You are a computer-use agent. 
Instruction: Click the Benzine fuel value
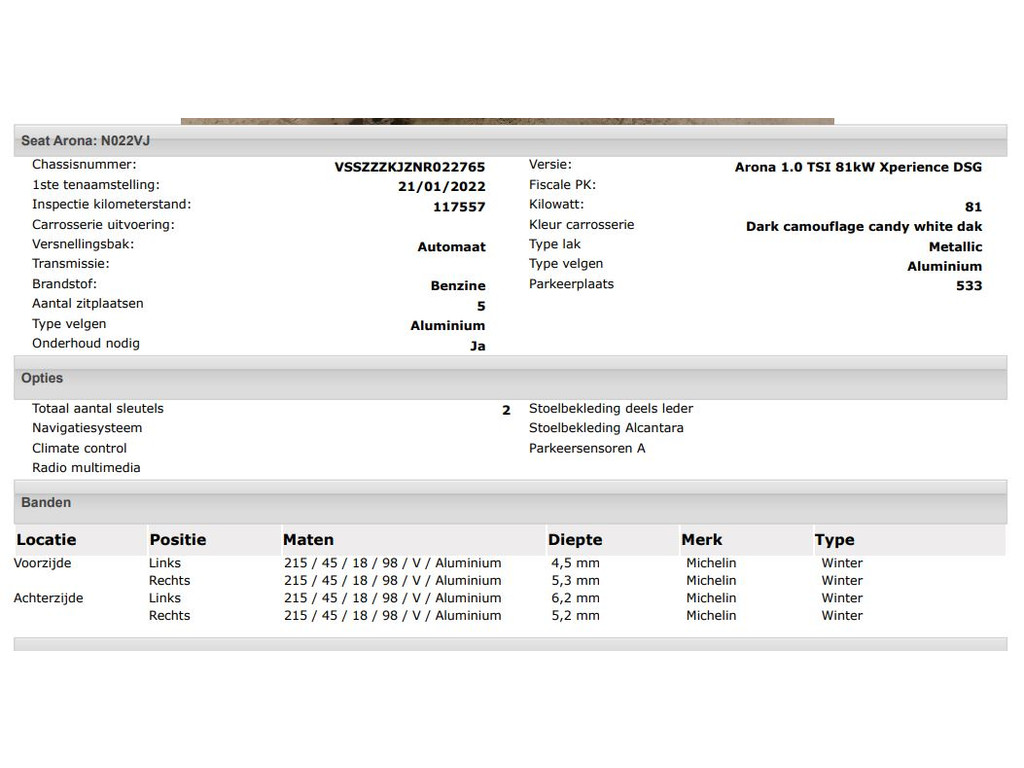pyautogui.click(x=458, y=286)
